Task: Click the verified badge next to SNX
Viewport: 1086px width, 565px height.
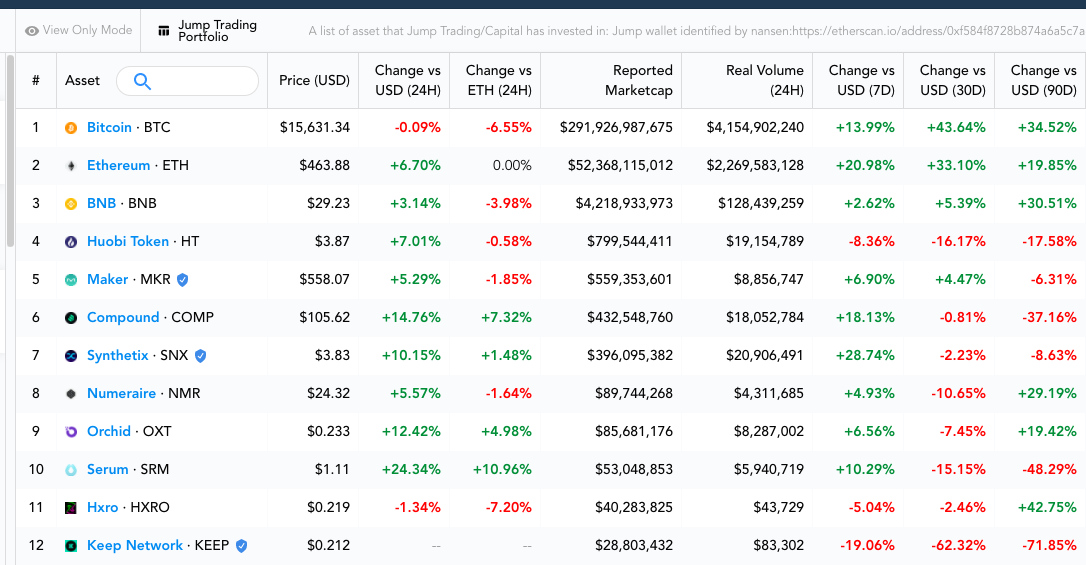Action: pos(200,356)
